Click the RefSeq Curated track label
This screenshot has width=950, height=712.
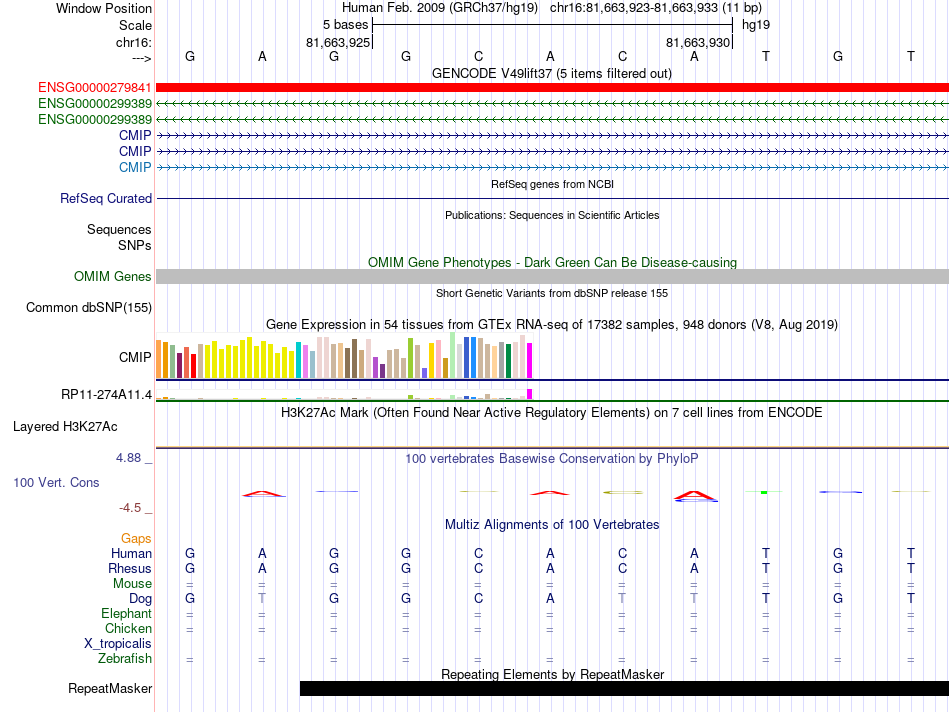coord(106,198)
